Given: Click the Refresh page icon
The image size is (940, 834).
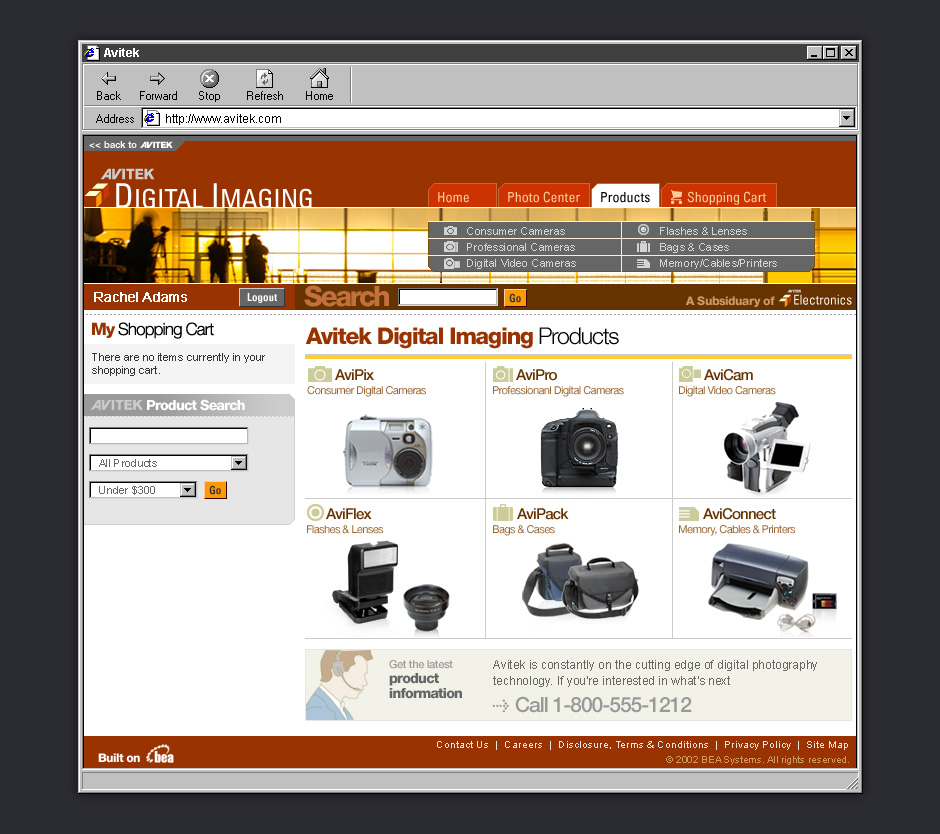Looking at the screenshot, I should tap(264, 79).
